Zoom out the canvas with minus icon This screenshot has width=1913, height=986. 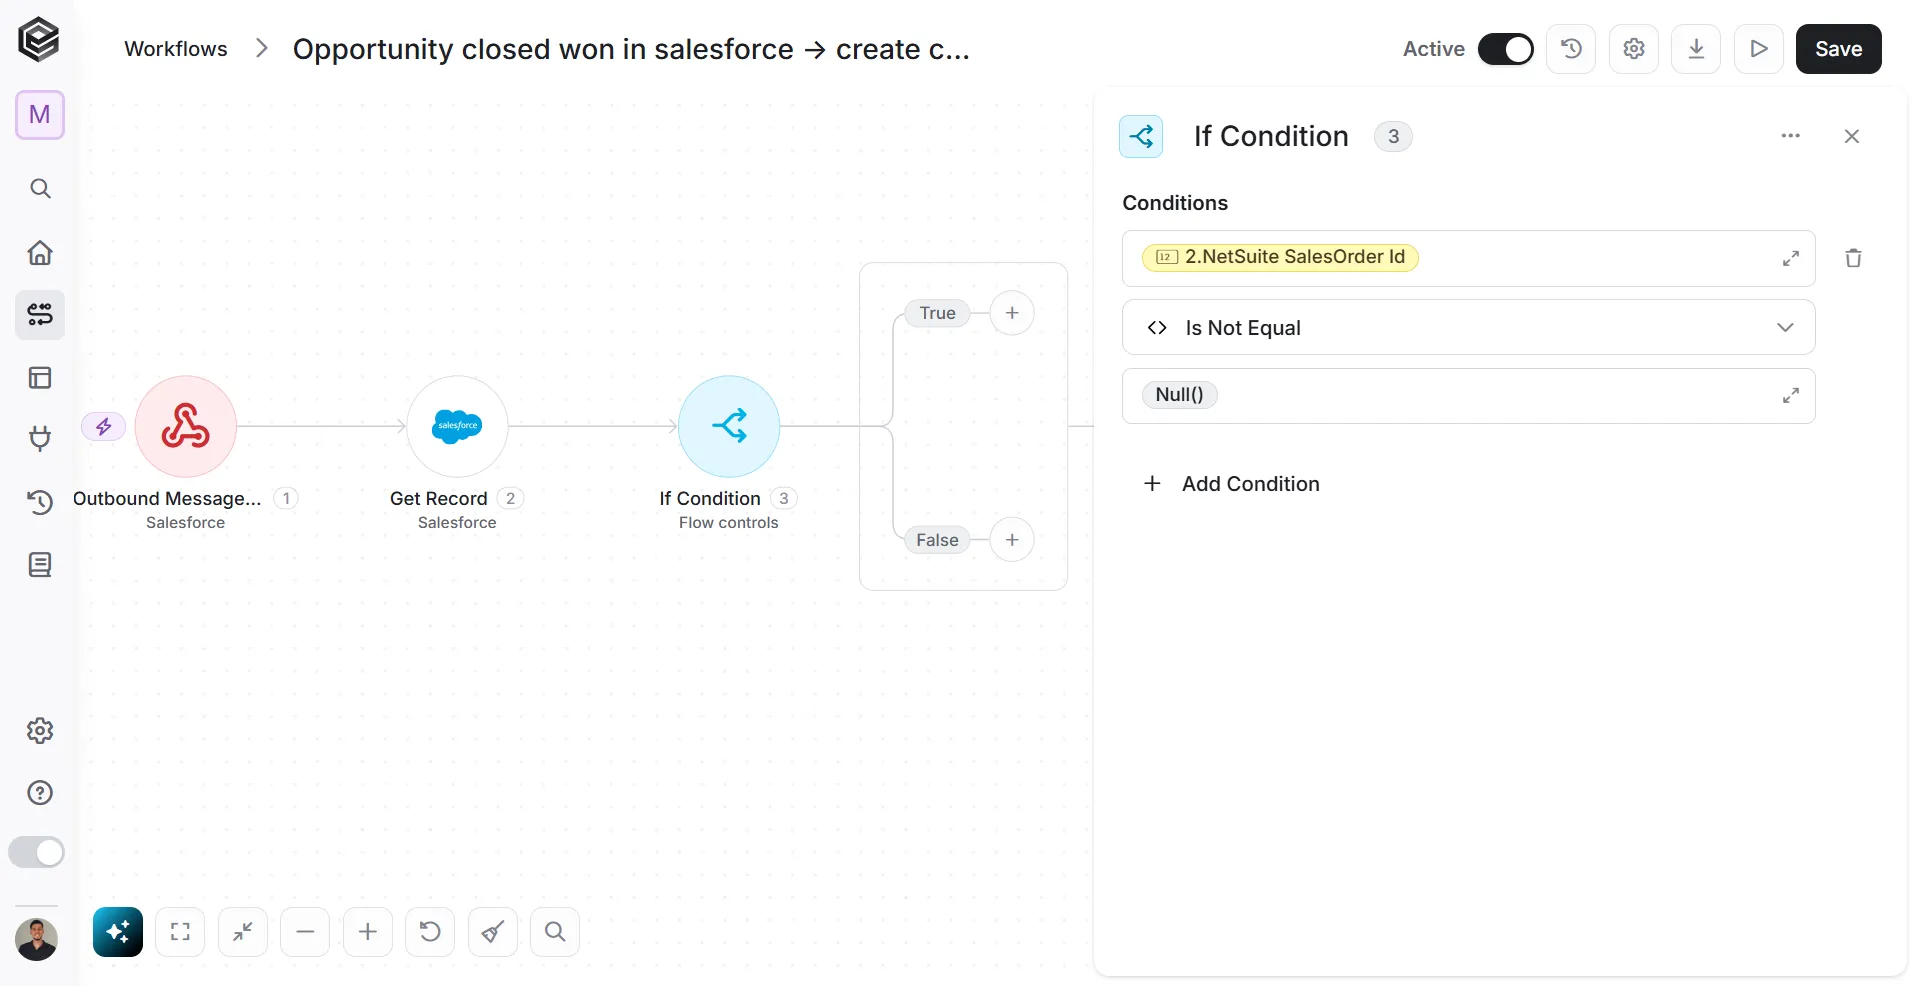305,932
